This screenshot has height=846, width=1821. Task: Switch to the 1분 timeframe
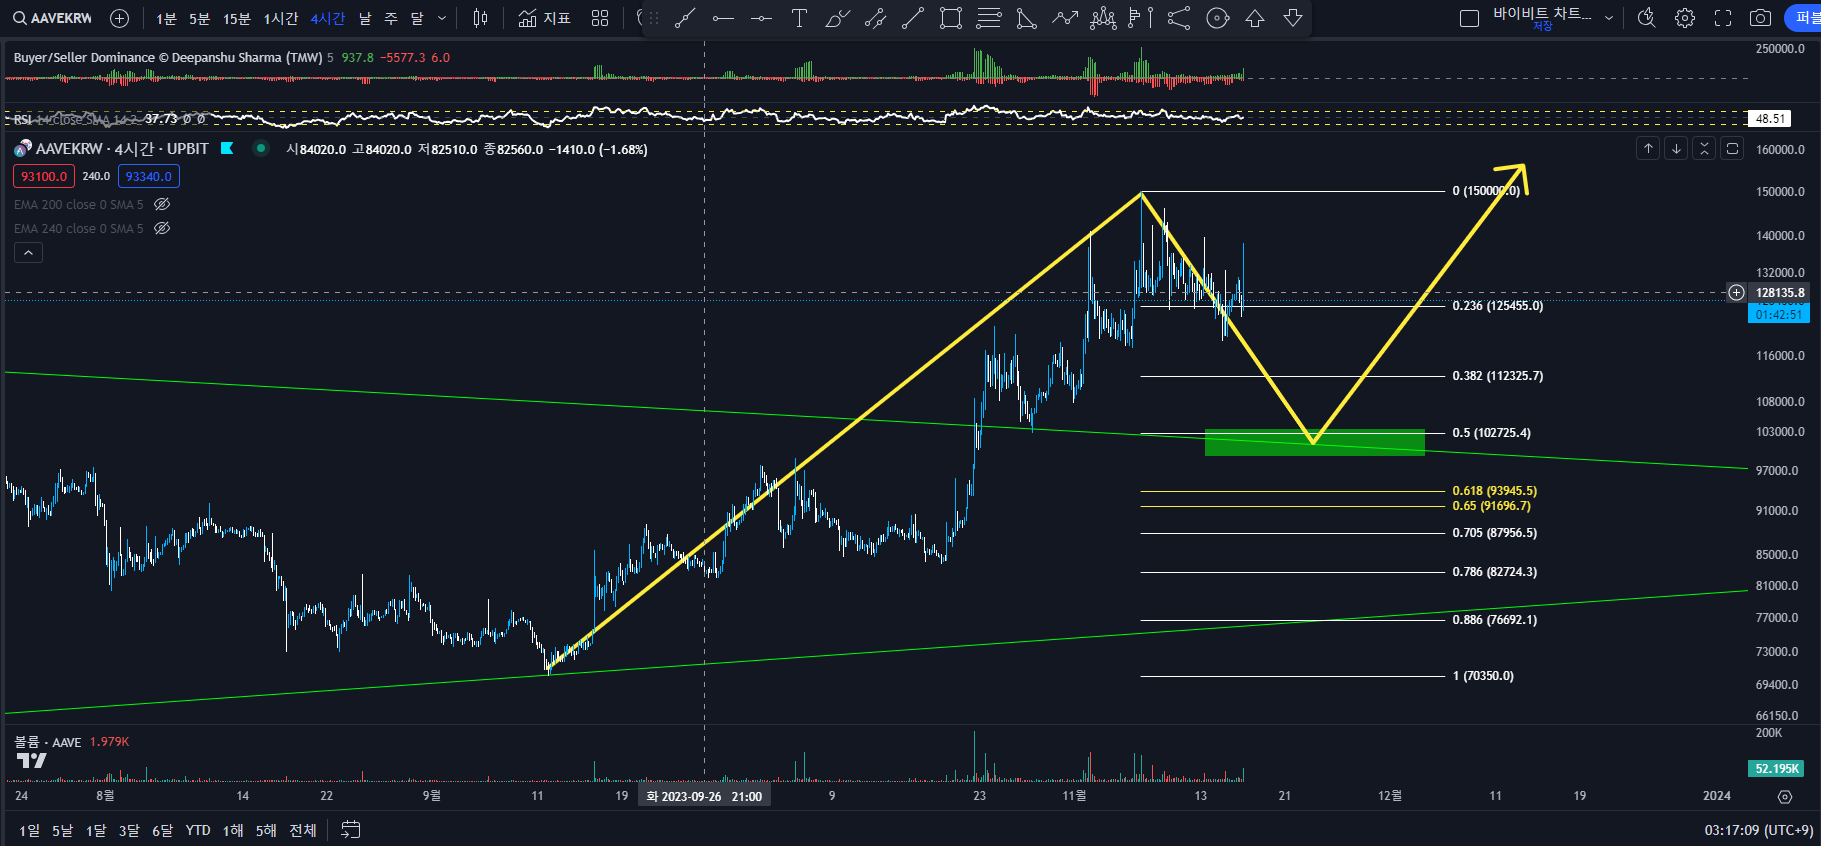tap(166, 18)
